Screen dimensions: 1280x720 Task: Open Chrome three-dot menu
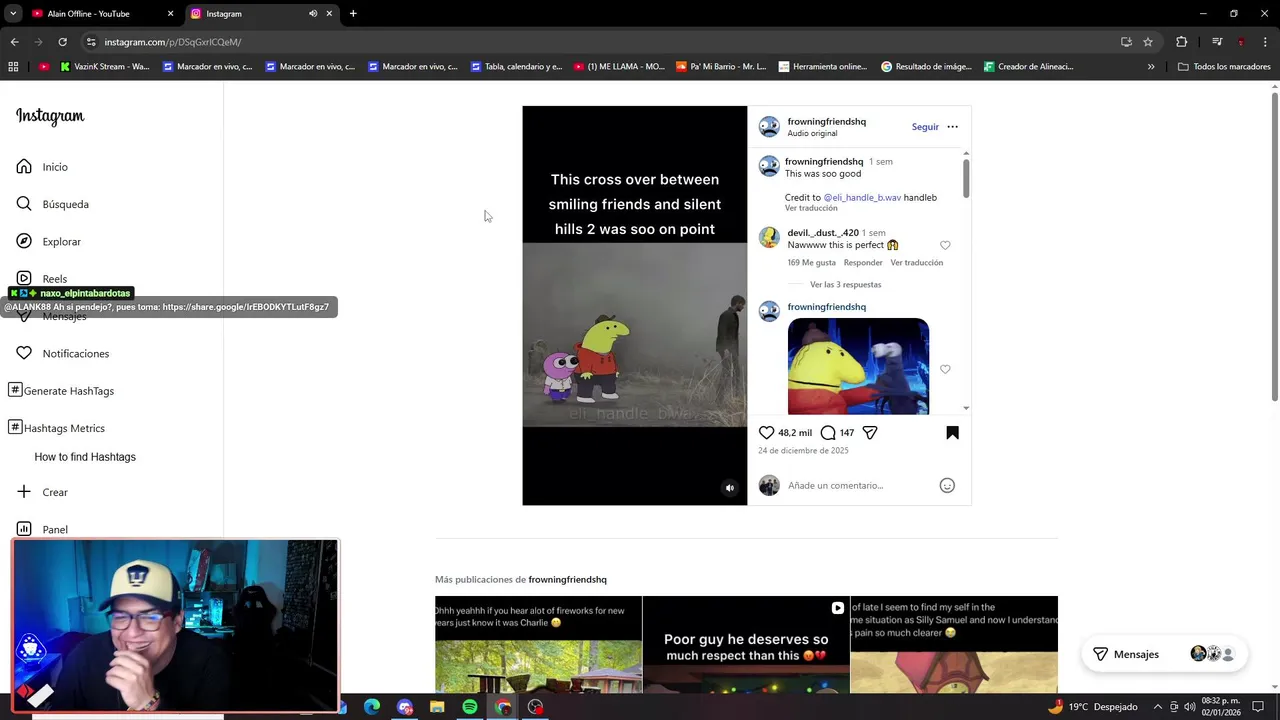click(1265, 42)
